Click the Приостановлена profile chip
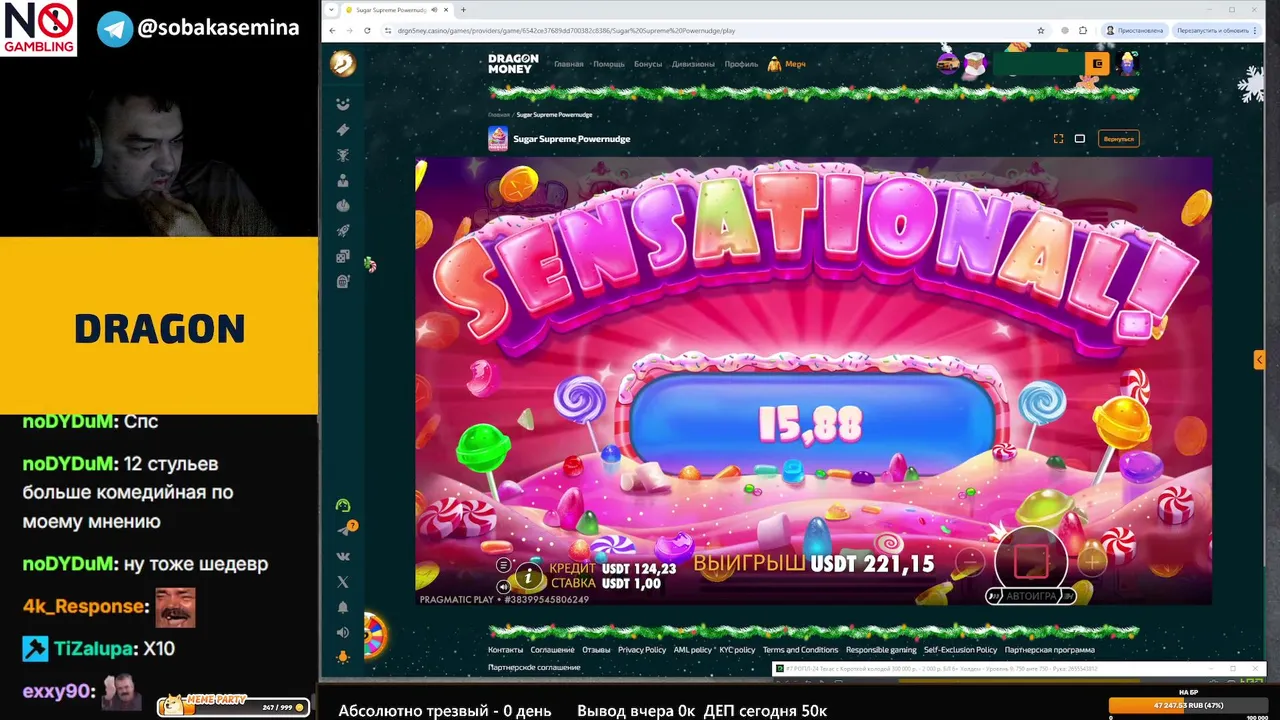The width and height of the screenshot is (1280, 720). 1135,30
